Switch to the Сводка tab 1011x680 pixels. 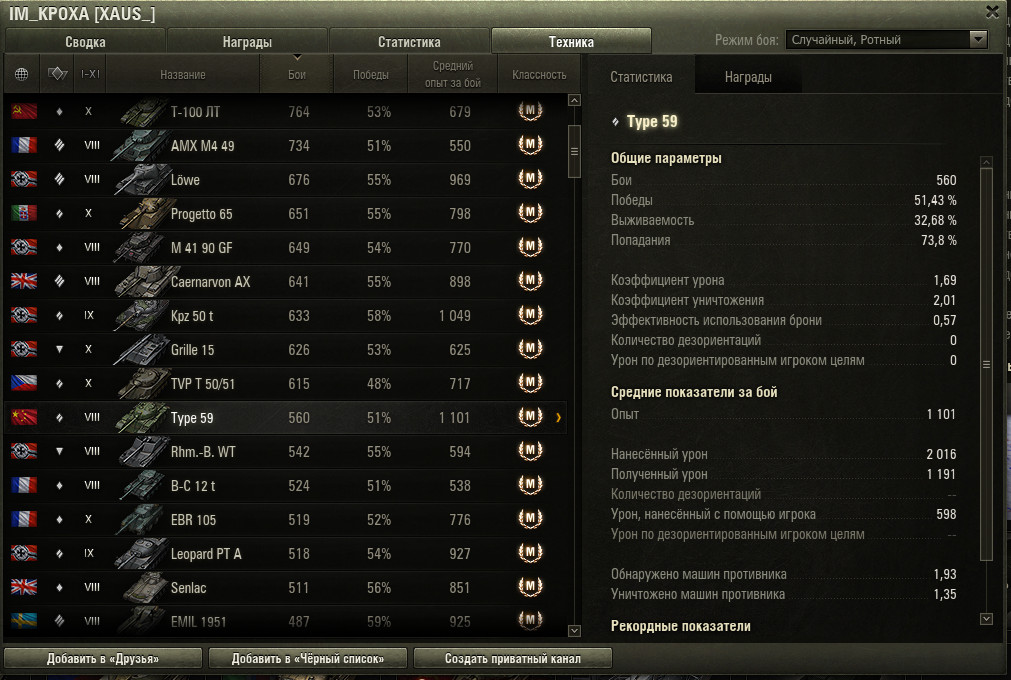[85, 42]
